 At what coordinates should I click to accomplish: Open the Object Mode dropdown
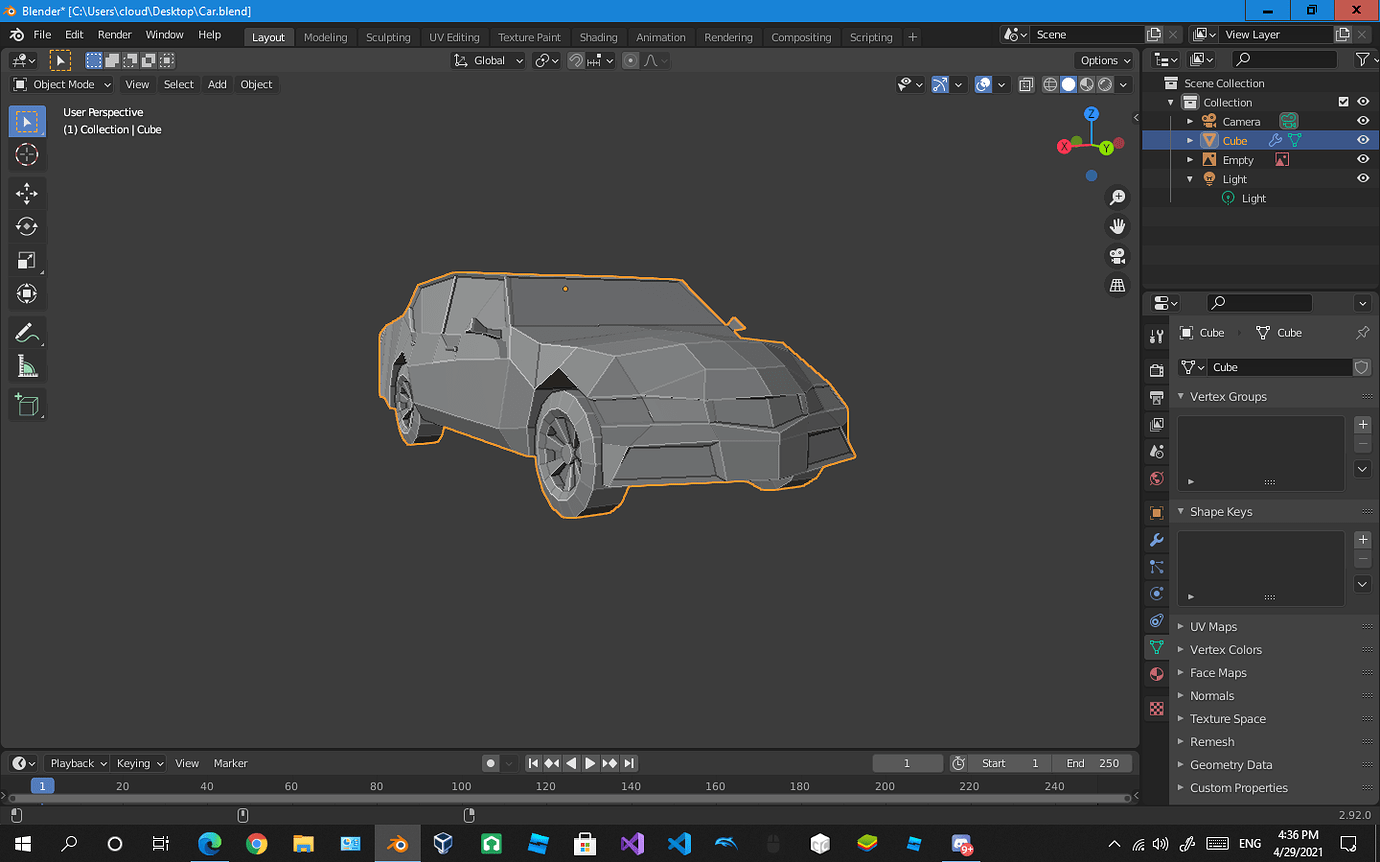click(62, 85)
